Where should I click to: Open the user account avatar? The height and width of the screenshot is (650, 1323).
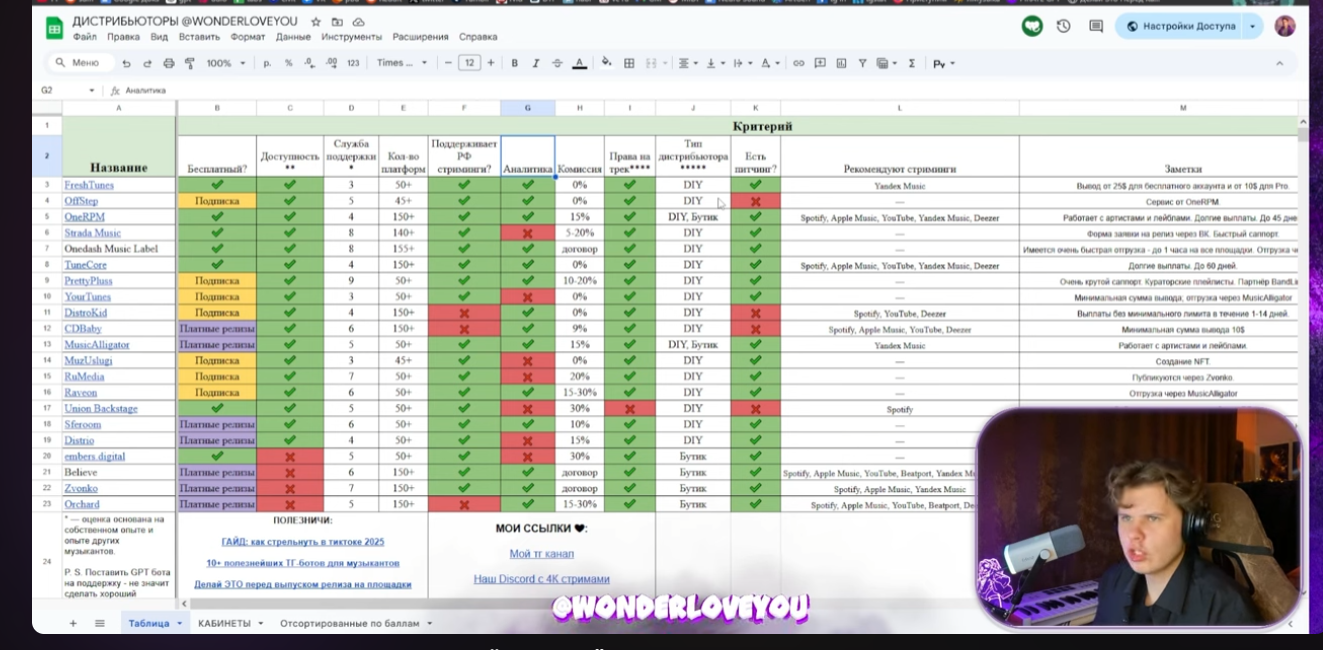(1285, 26)
